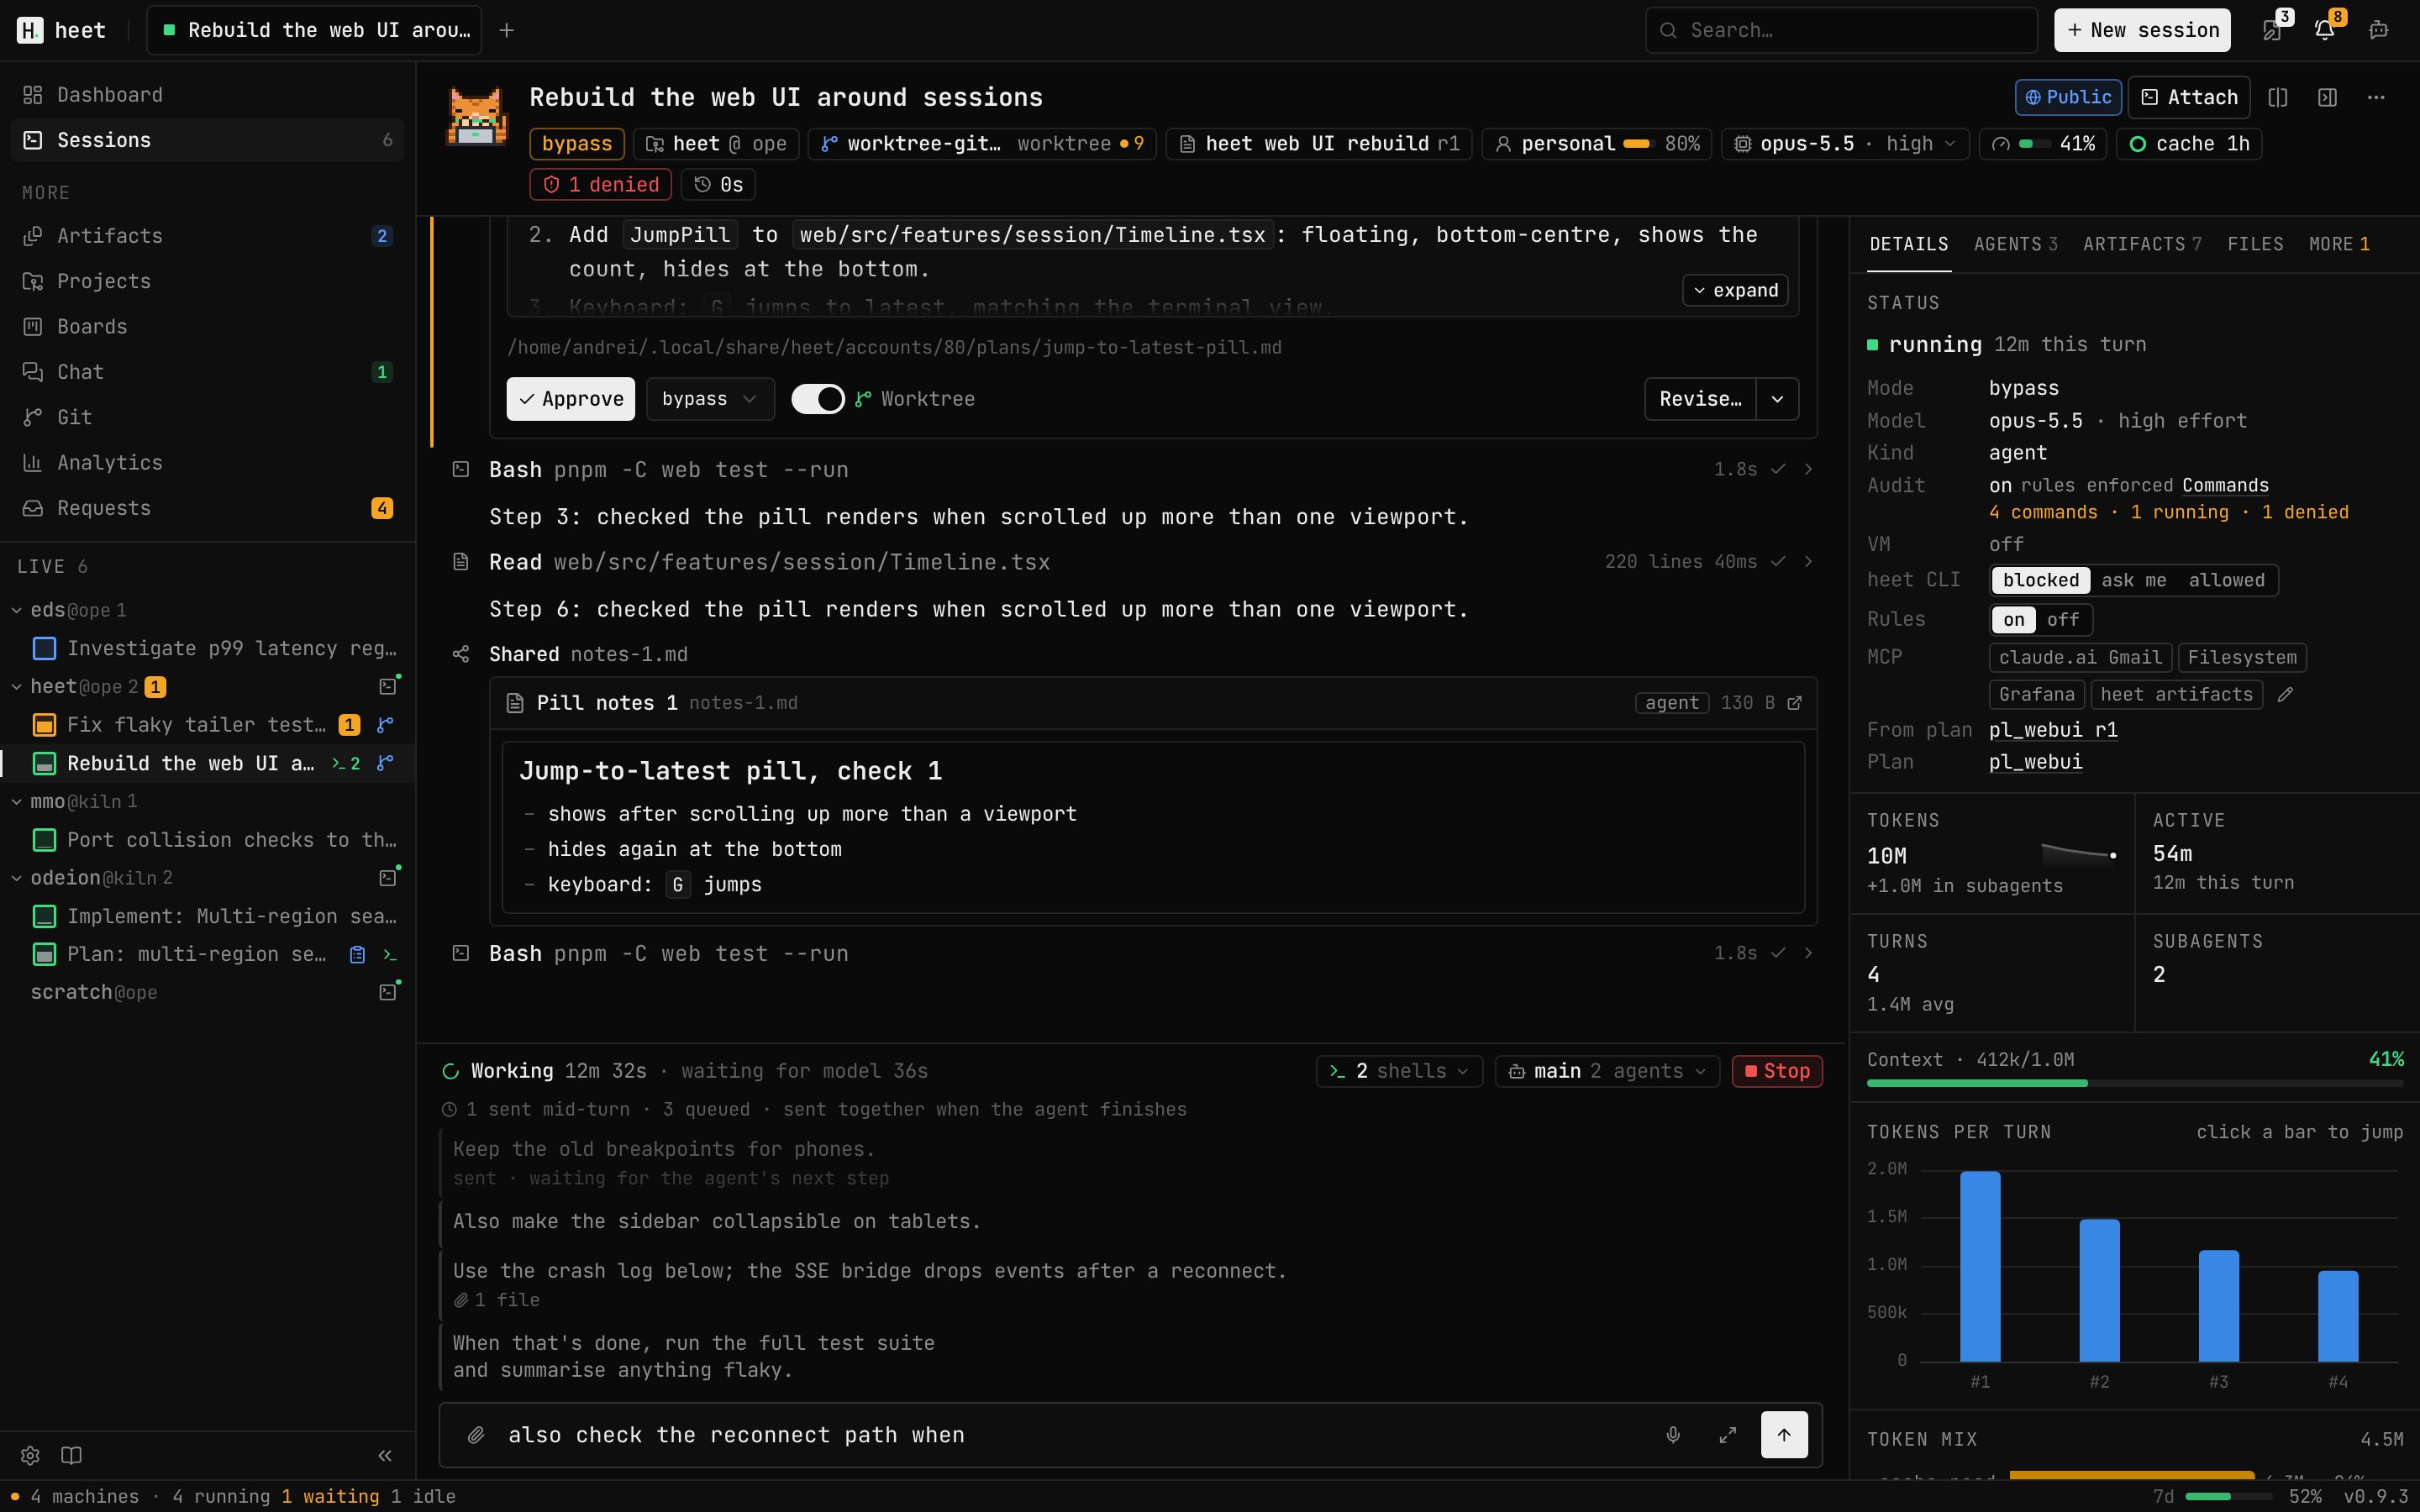Stop the running agent

click(1776, 1071)
